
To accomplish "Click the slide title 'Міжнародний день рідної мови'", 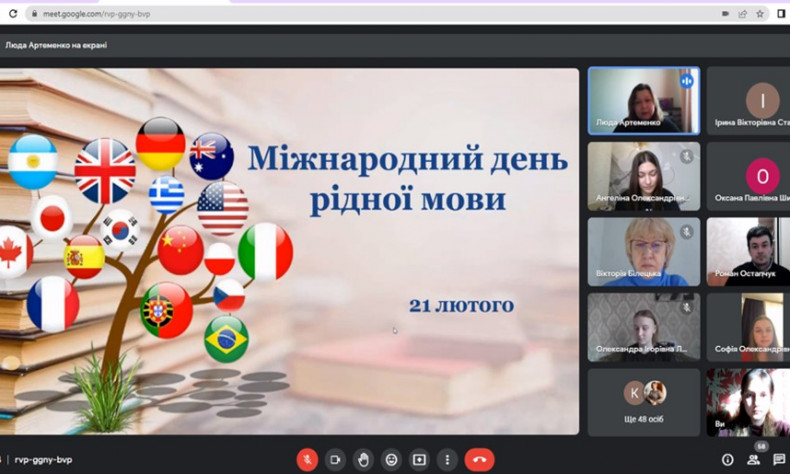I will click(408, 179).
